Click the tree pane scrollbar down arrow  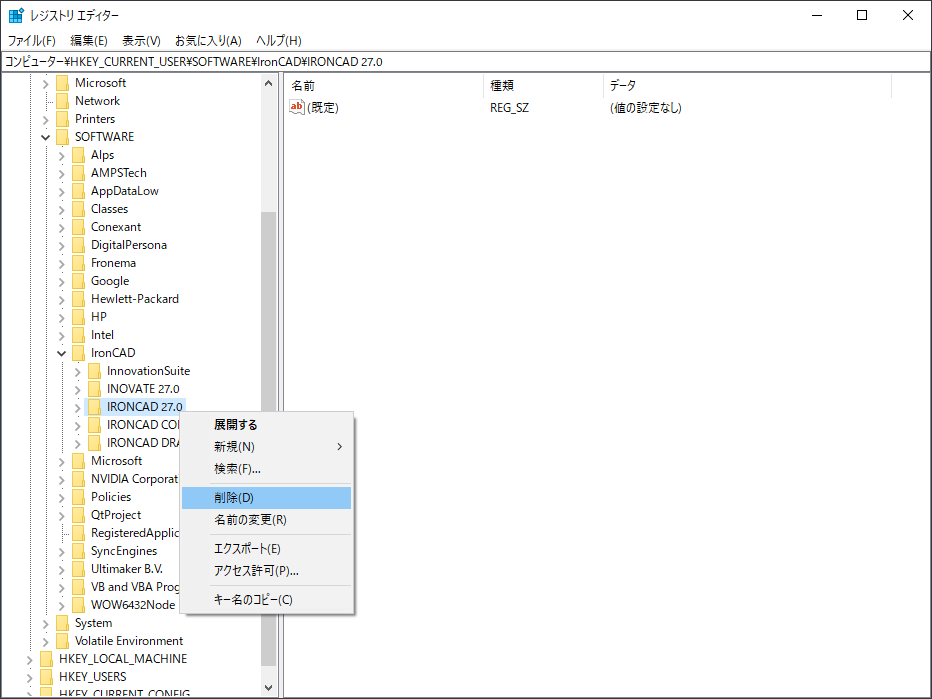[x=267, y=687]
